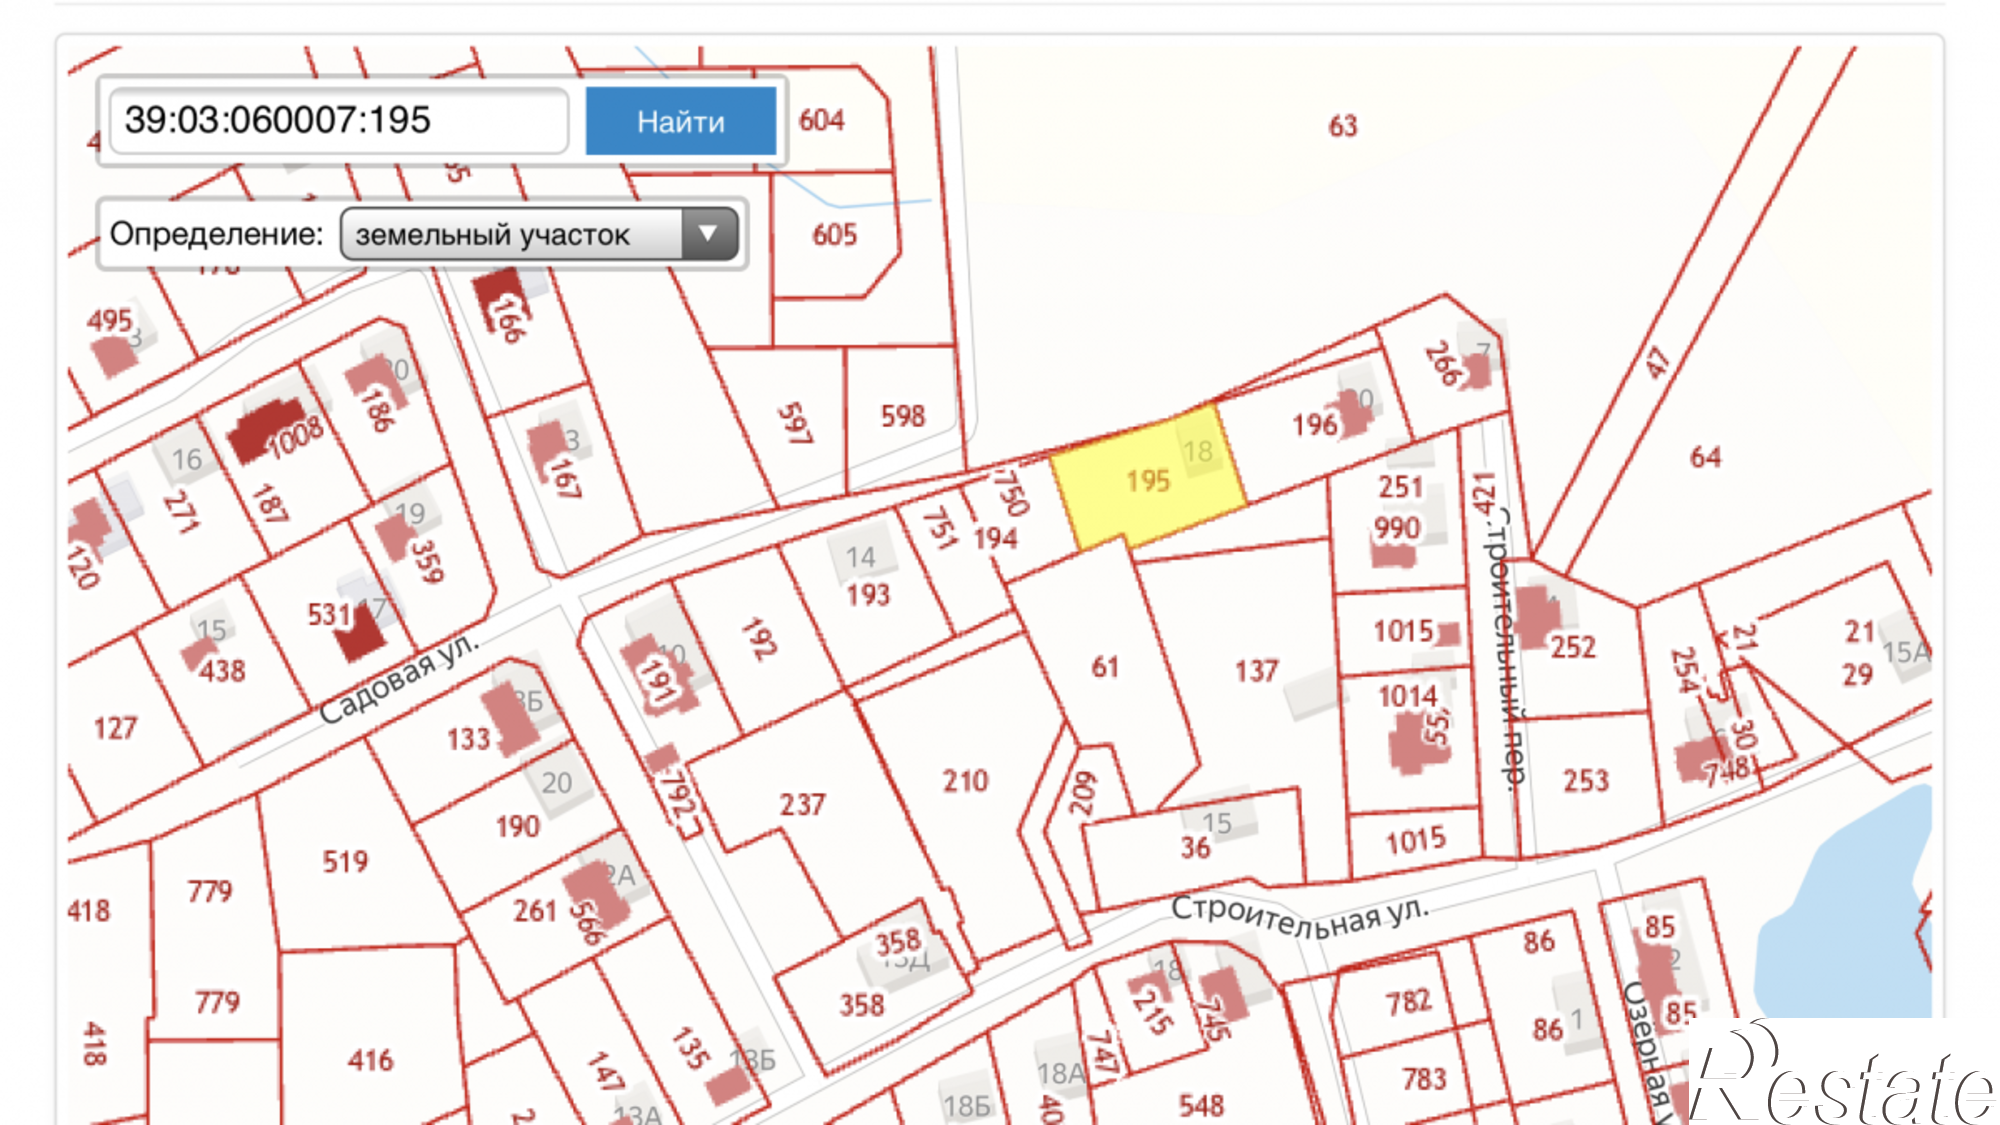
Task: Click parcel label 193
Action: [868, 595]
